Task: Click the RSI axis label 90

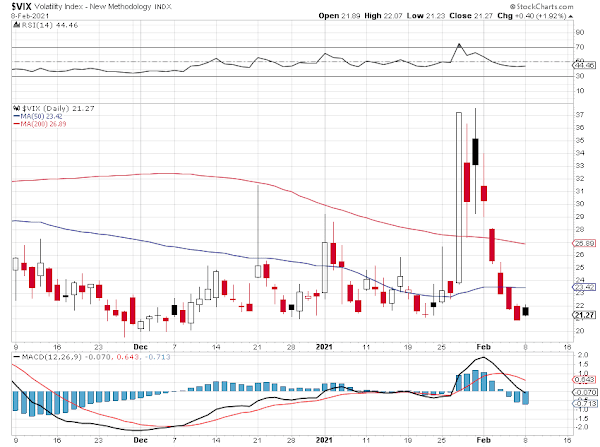Action: (580, 32)
